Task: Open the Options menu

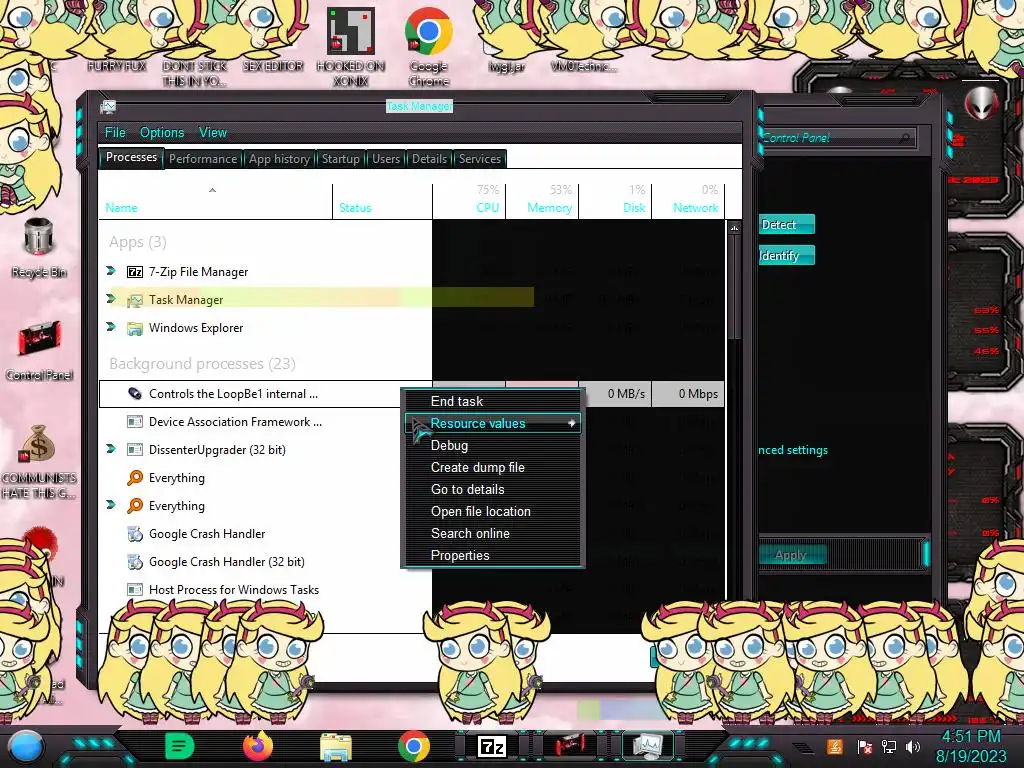Action: pyautogui.click(x=162, y=133)
